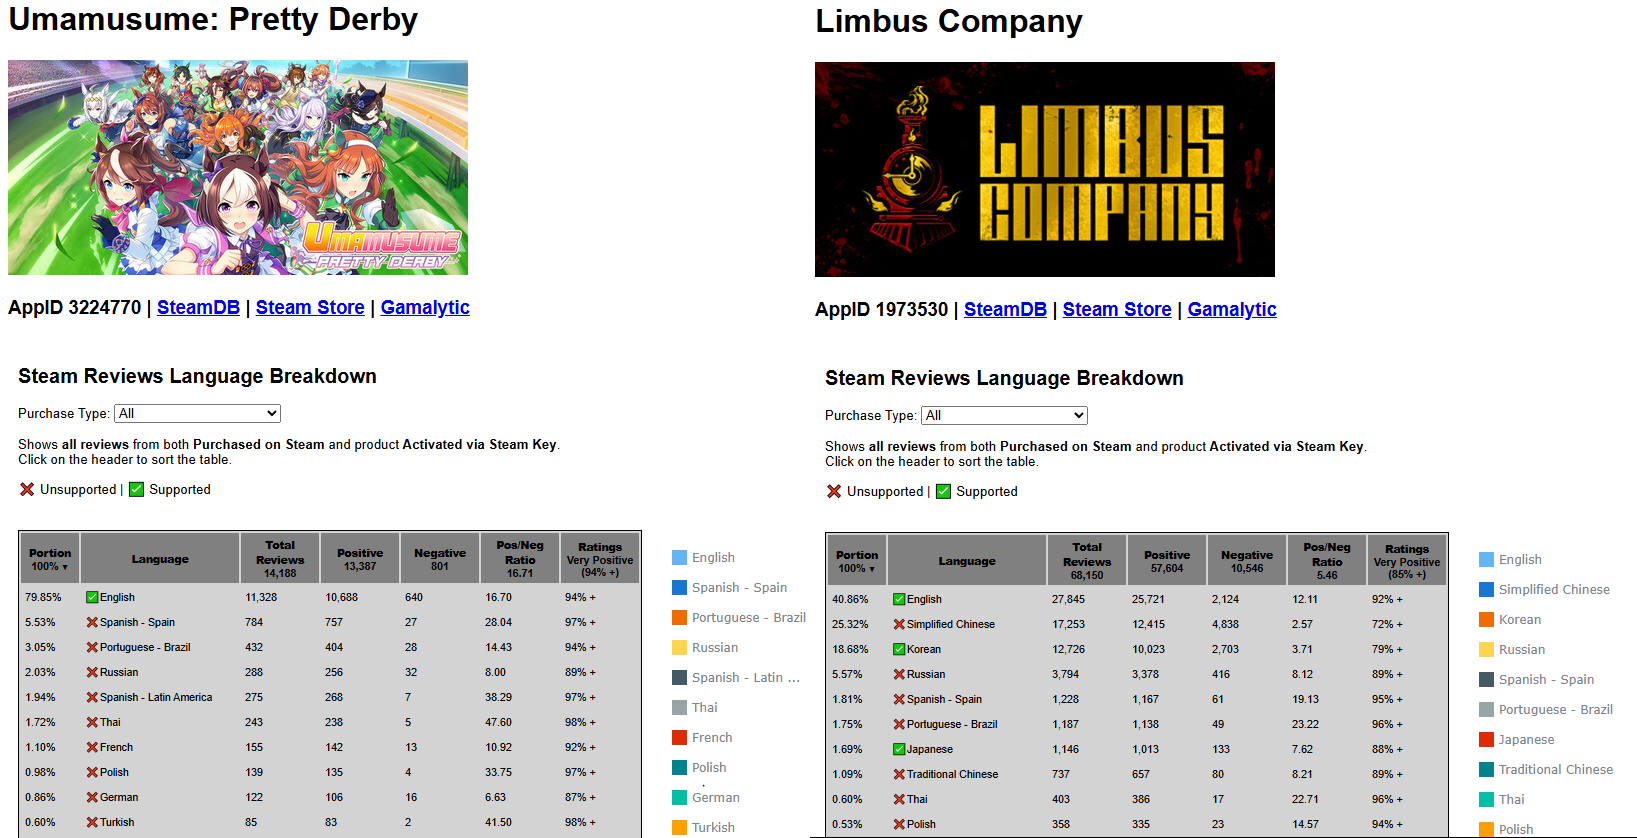This screenshot has height=838, width=1637.
Task: Click unsupported X on Spanish - Latin America row
Action: (x=92, y=697)
